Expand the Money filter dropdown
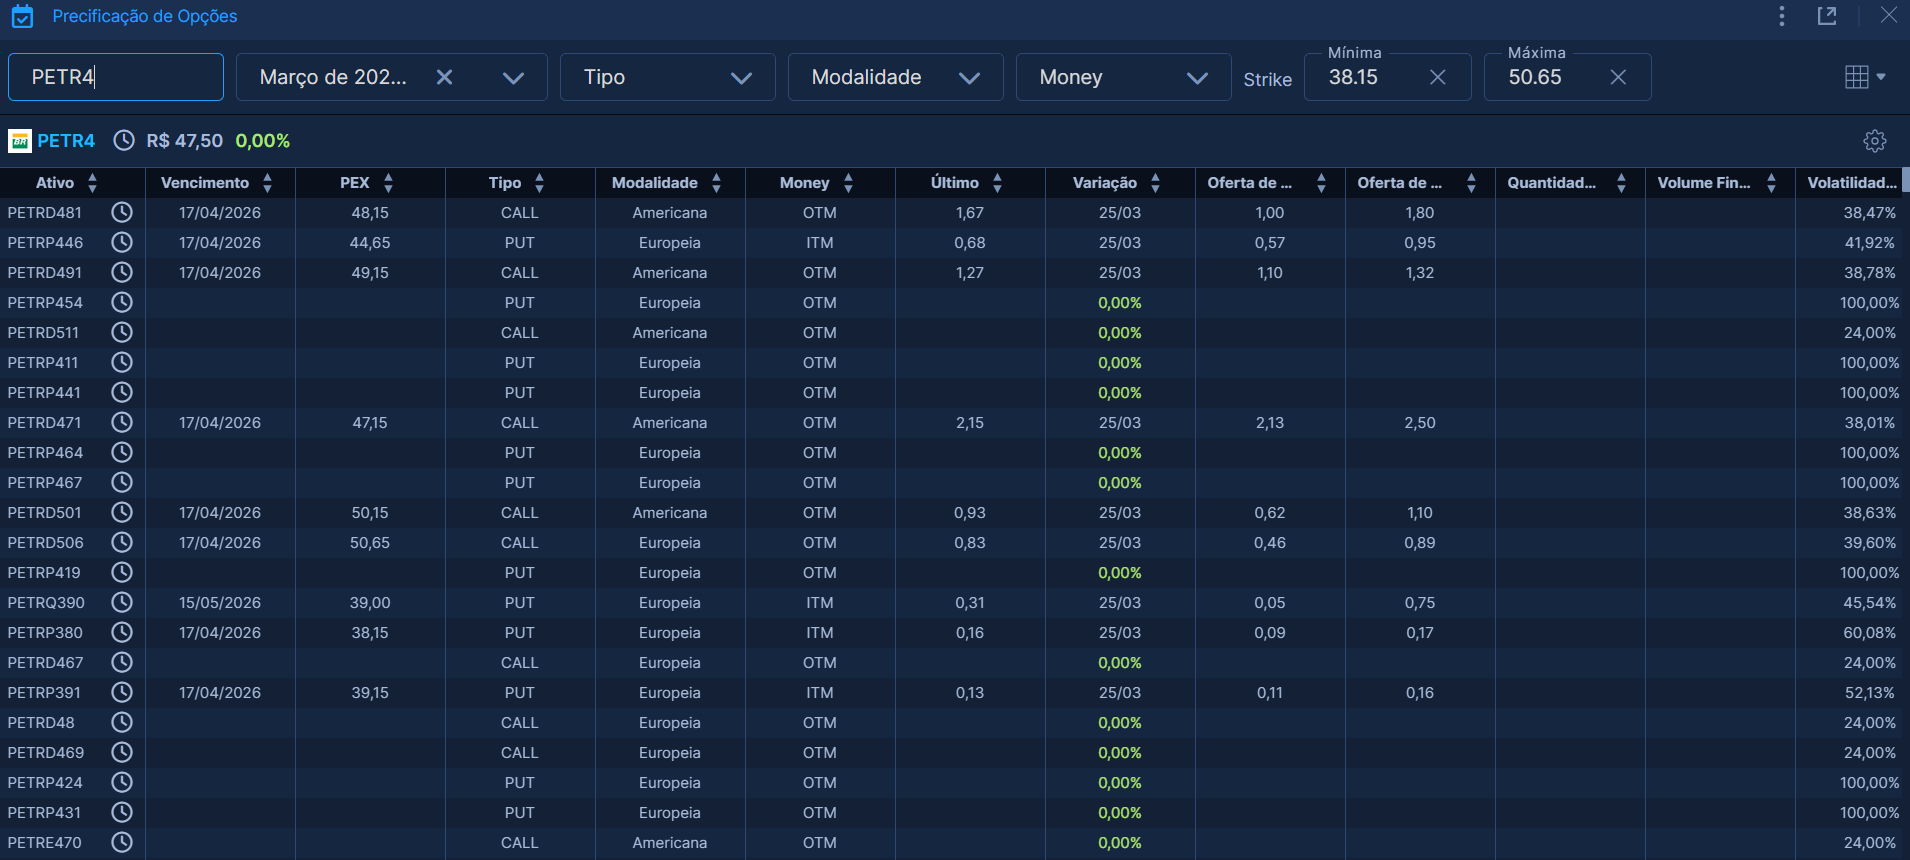This screenshot has height=860, width=1910. click(x=1196, y=78)
